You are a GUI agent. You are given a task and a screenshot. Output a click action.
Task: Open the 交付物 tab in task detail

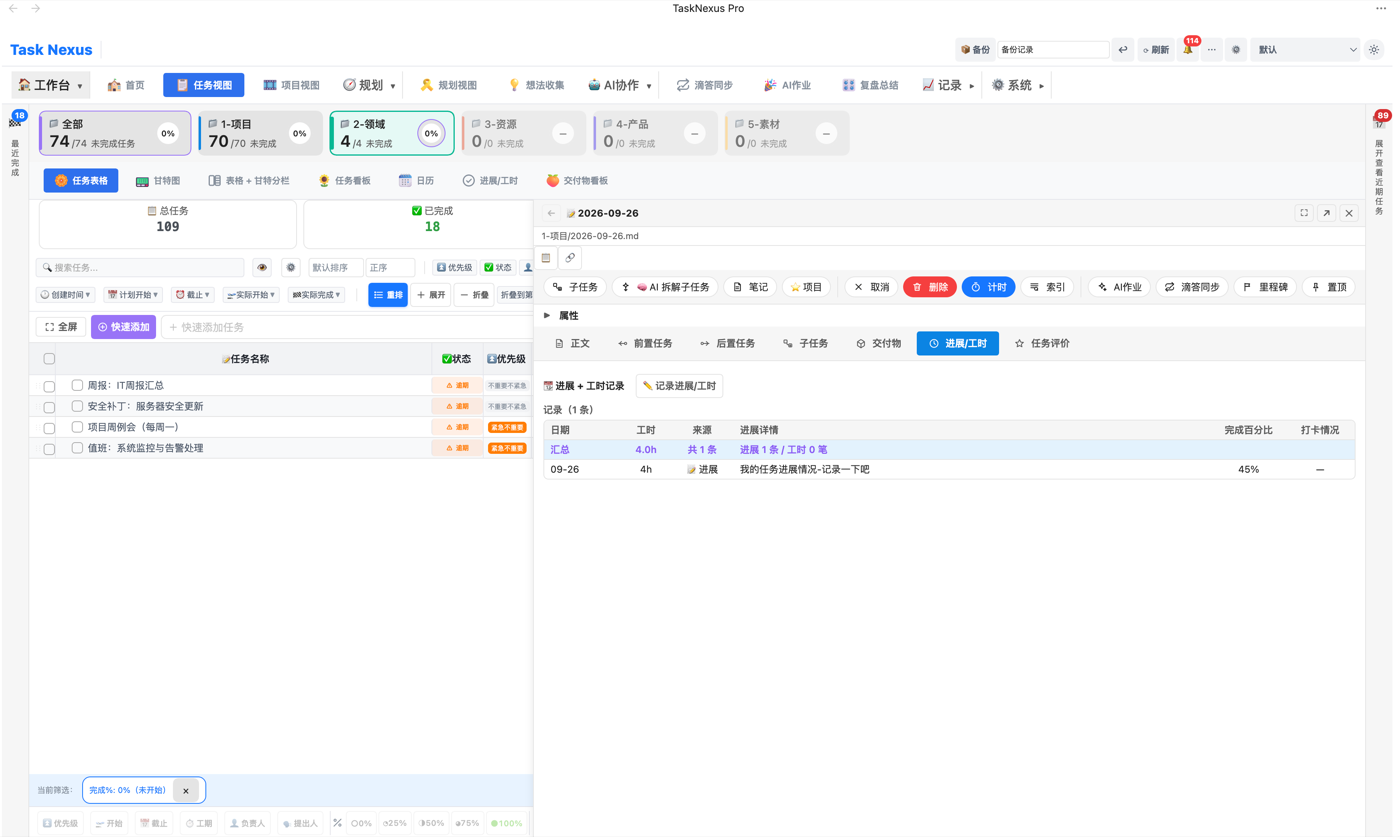click(x=878, y=343)
